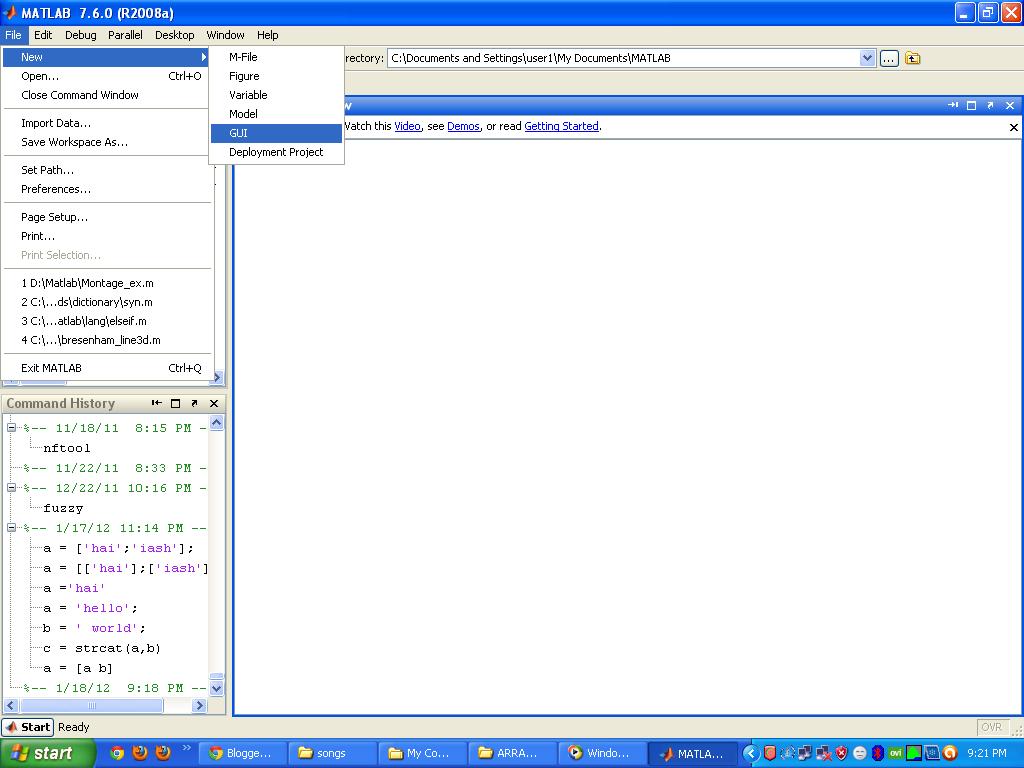
Task: Maximize the Command History panel
Action: coord(175,403)
